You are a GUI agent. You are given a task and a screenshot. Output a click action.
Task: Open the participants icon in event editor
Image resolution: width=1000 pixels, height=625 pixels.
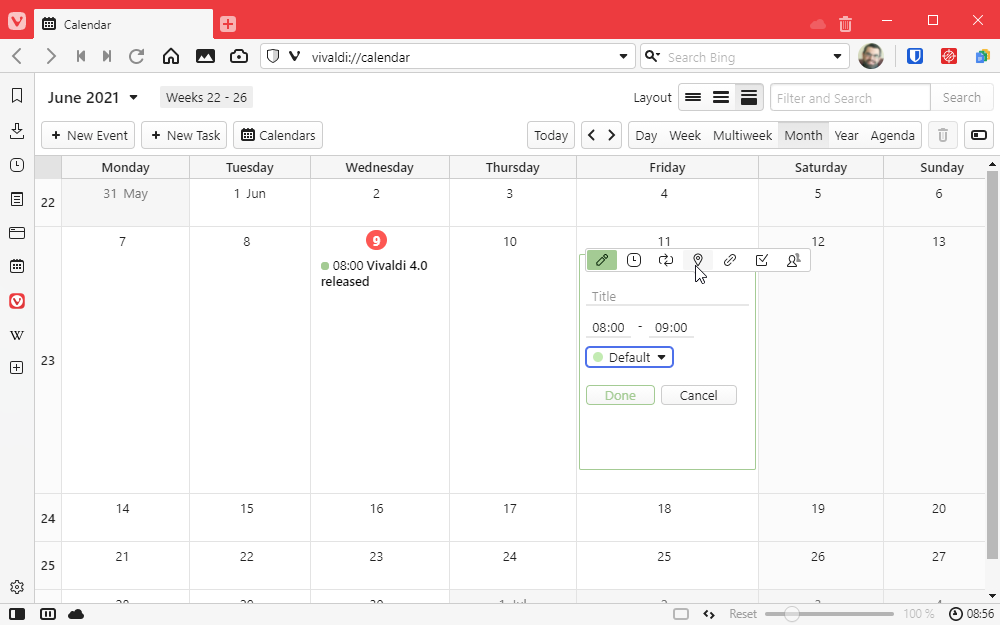click(x=793, y=260)
